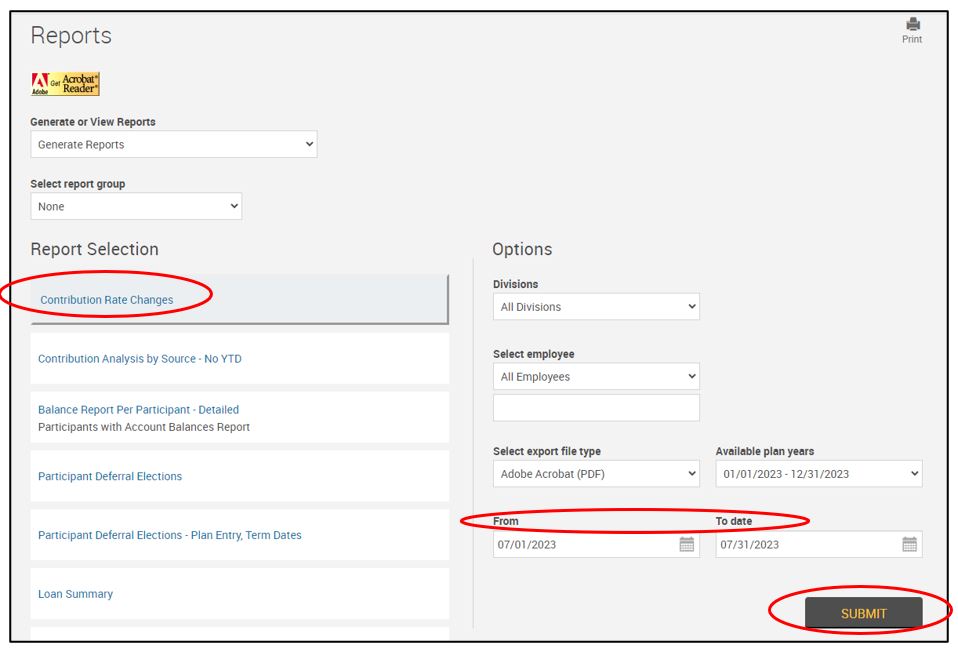
Task: Open Participant Deferral Elections - Plan Entry report
Action: pos(170,536)
